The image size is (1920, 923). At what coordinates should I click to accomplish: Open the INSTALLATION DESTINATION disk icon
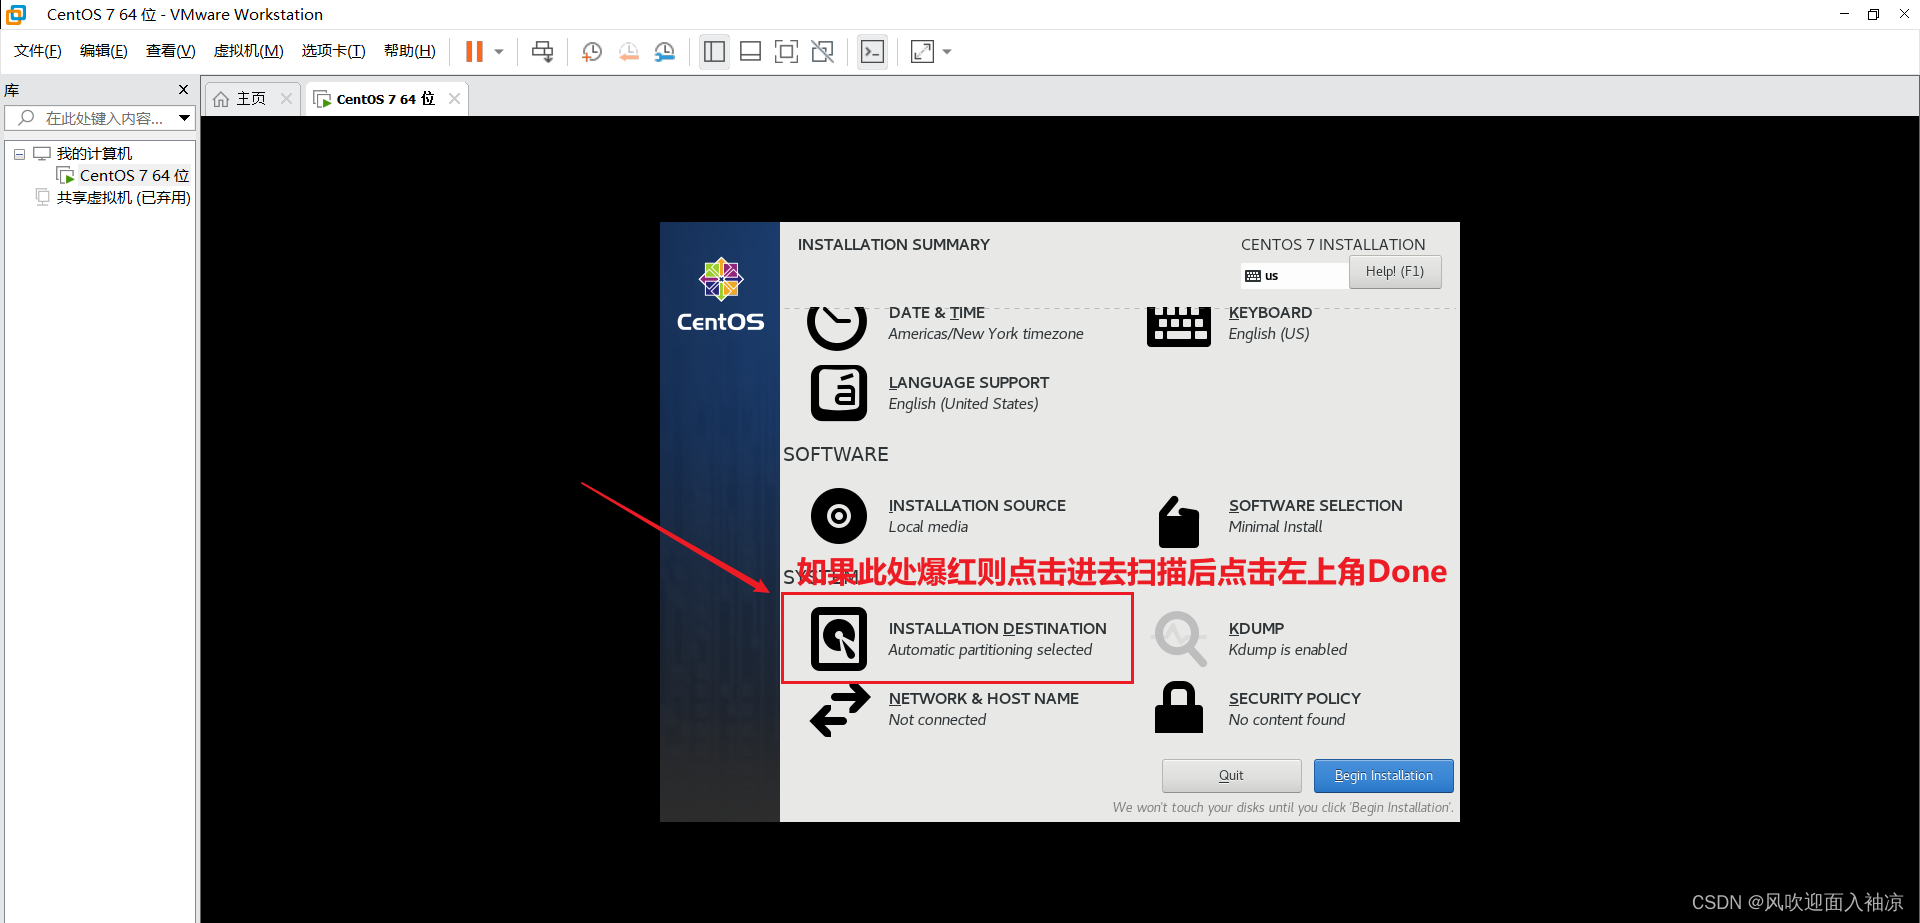(839, 639)
